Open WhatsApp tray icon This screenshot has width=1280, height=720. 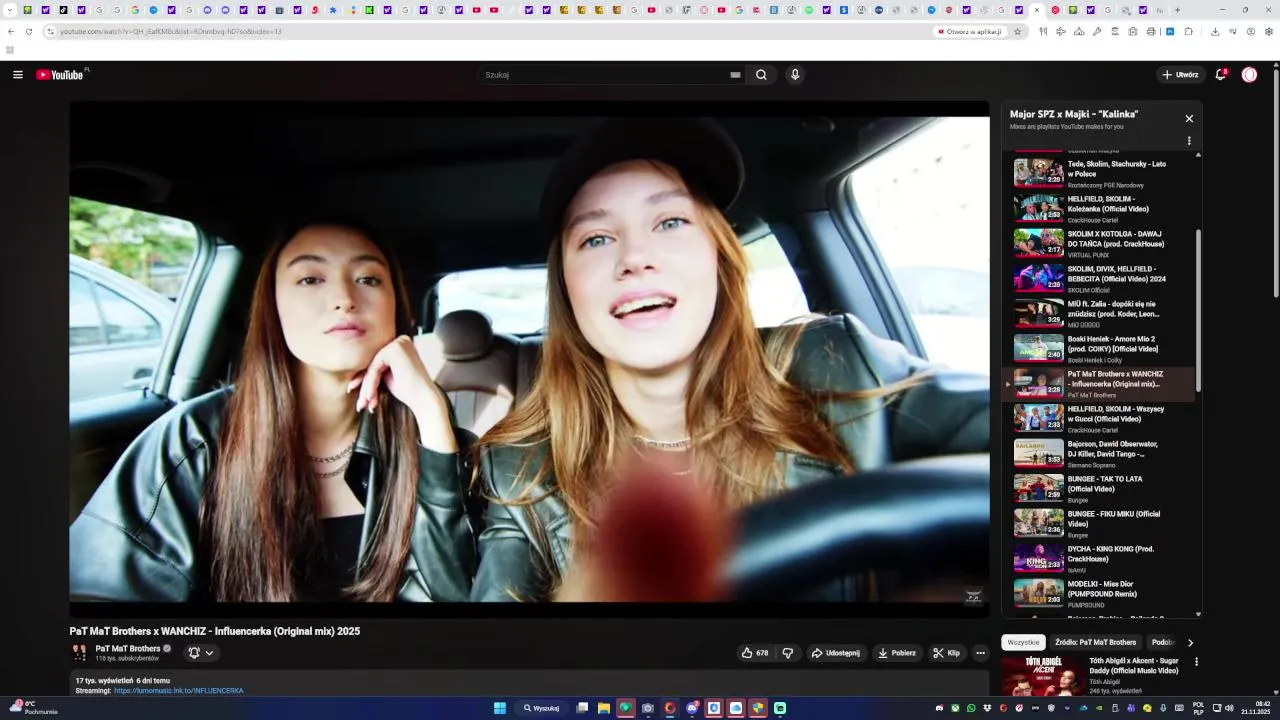click(971, 708)
